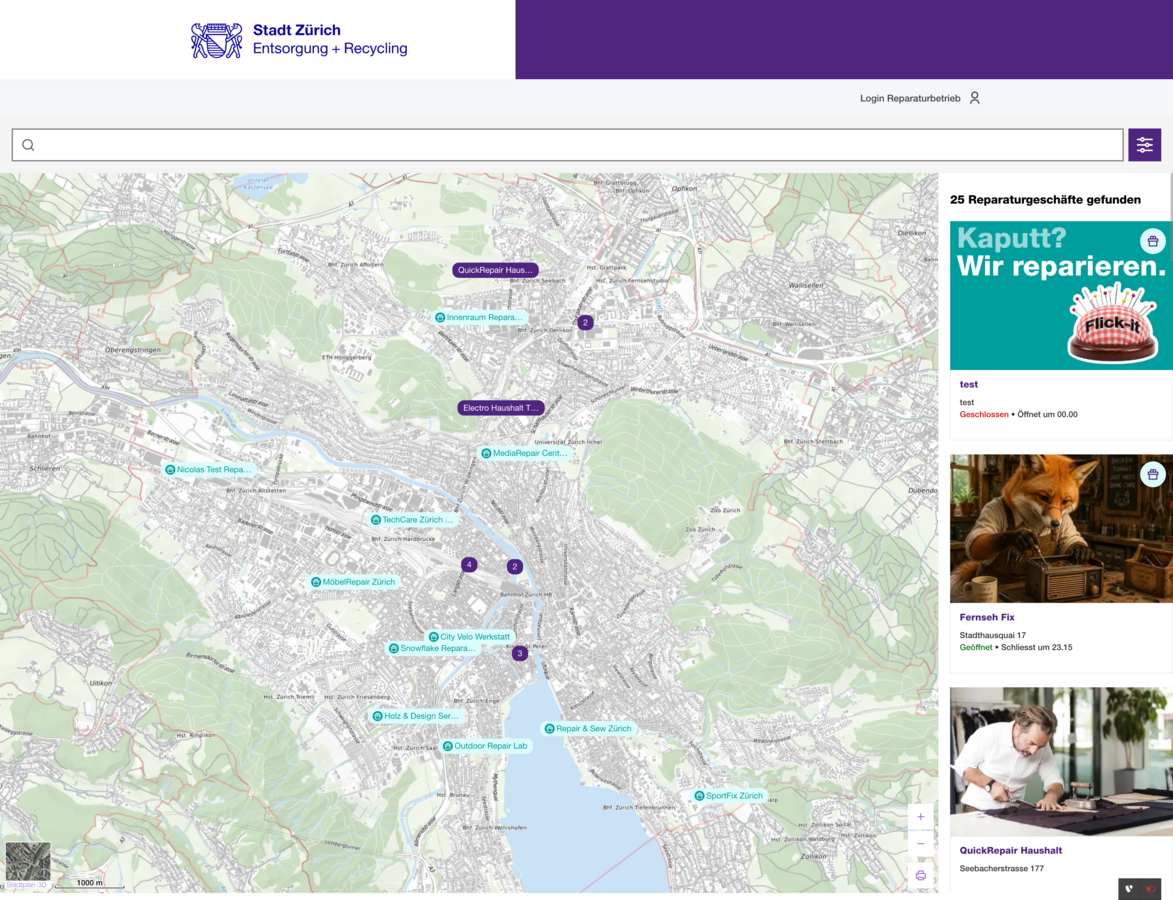
Task: Open the filter settings button
Action: click(x=1144, y=144)
